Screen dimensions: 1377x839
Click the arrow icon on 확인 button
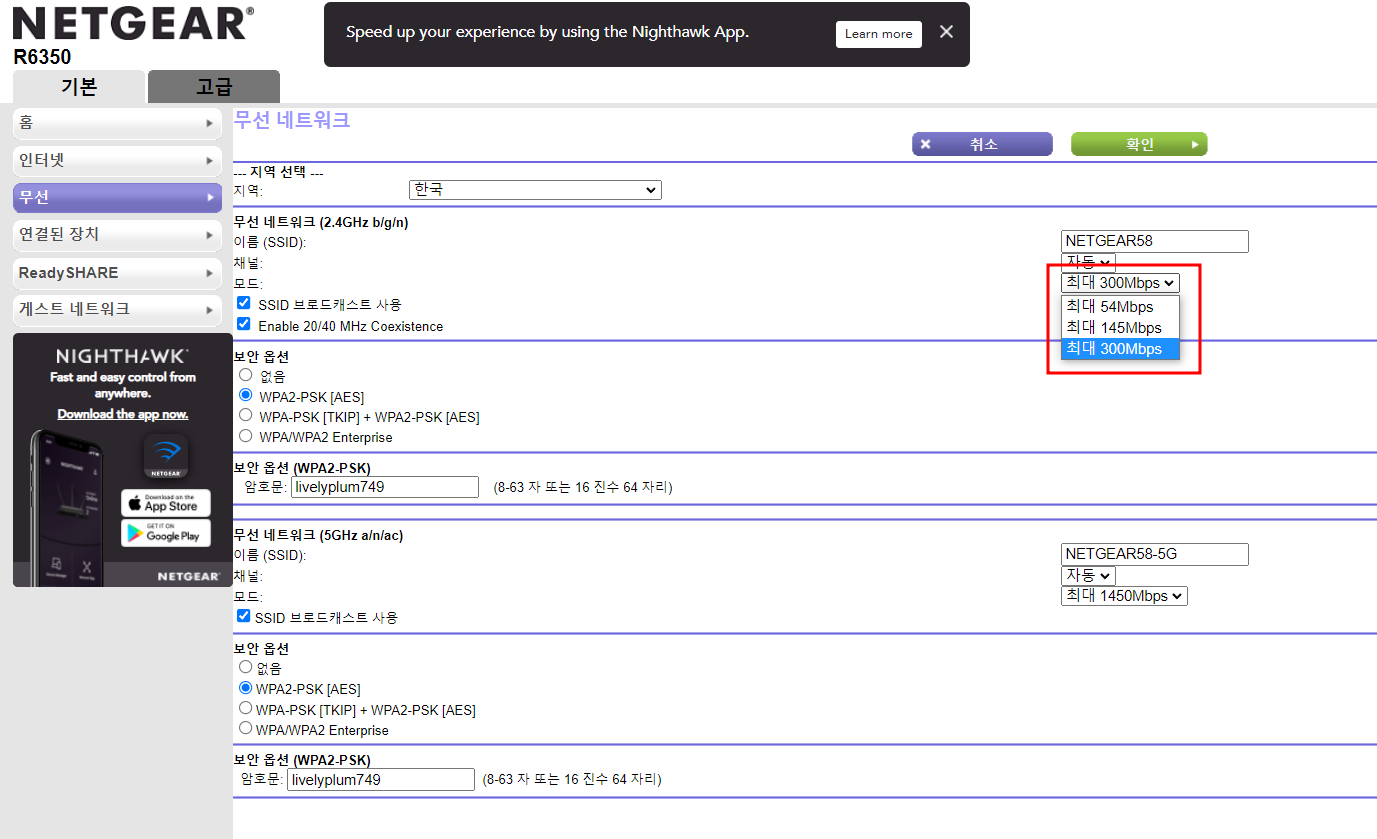[1195, 144]
